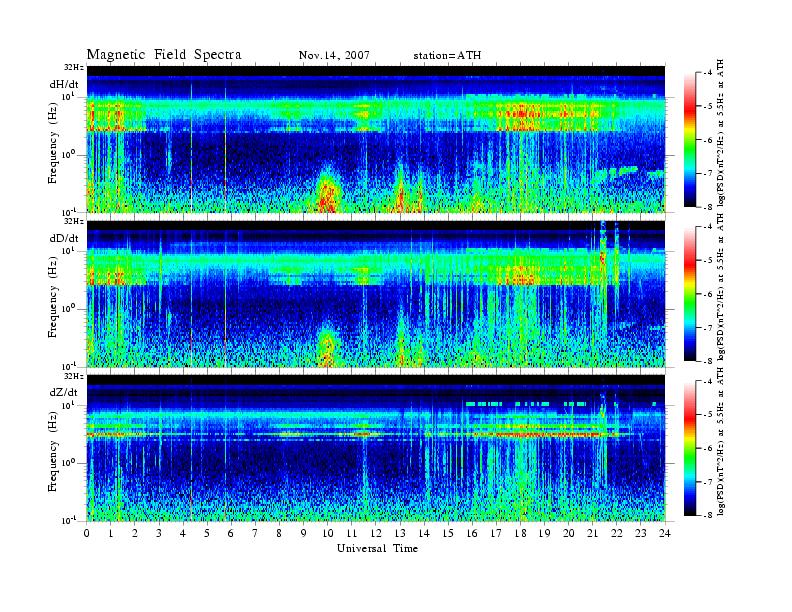Image resolution: width=792 pixels, height=612 pixels.
Task: Click the "32Hz" tick of the dZ/dt panel
Action: coord(74,376)
